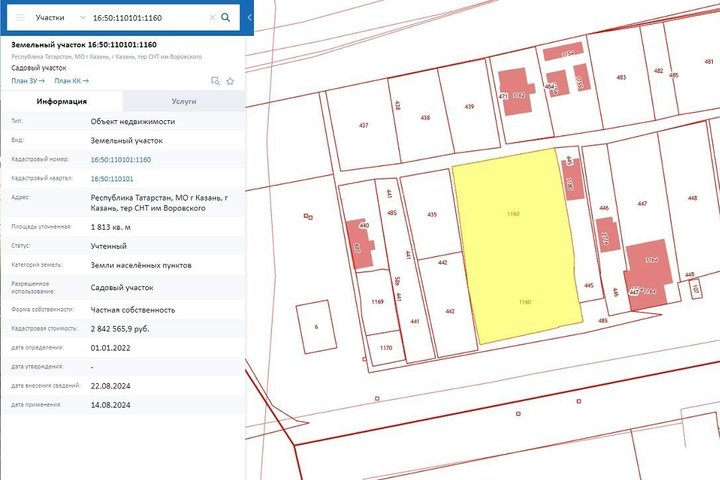The height and width of the screenshot is (480, 720).
Task: Click the red building on parcel 440
Action: coord(360,246)
